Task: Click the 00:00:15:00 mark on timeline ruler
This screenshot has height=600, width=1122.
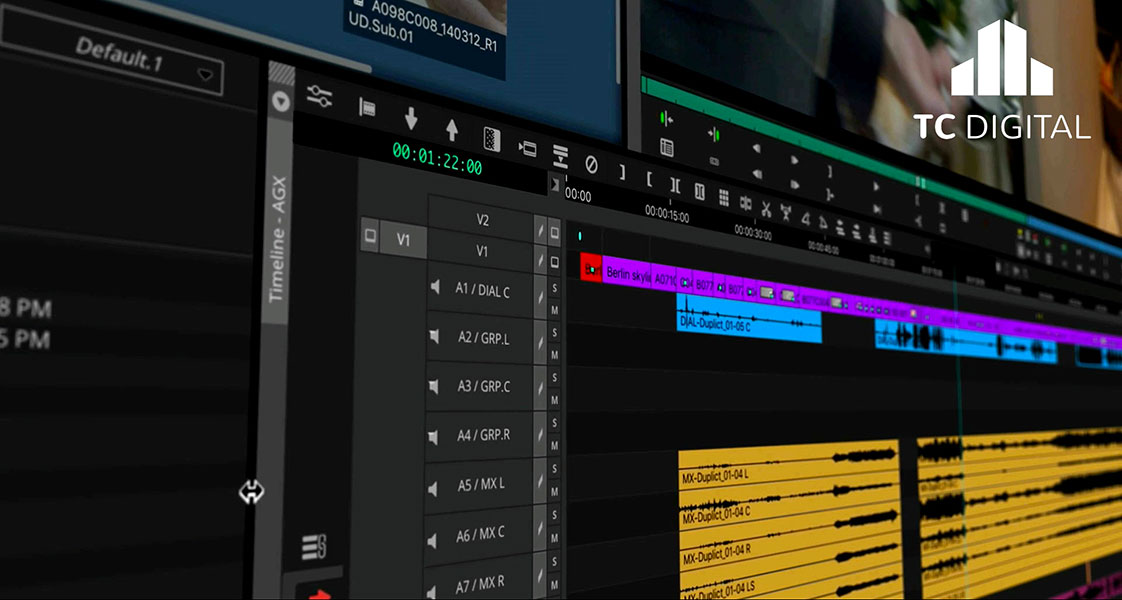Action: [667, 212]
